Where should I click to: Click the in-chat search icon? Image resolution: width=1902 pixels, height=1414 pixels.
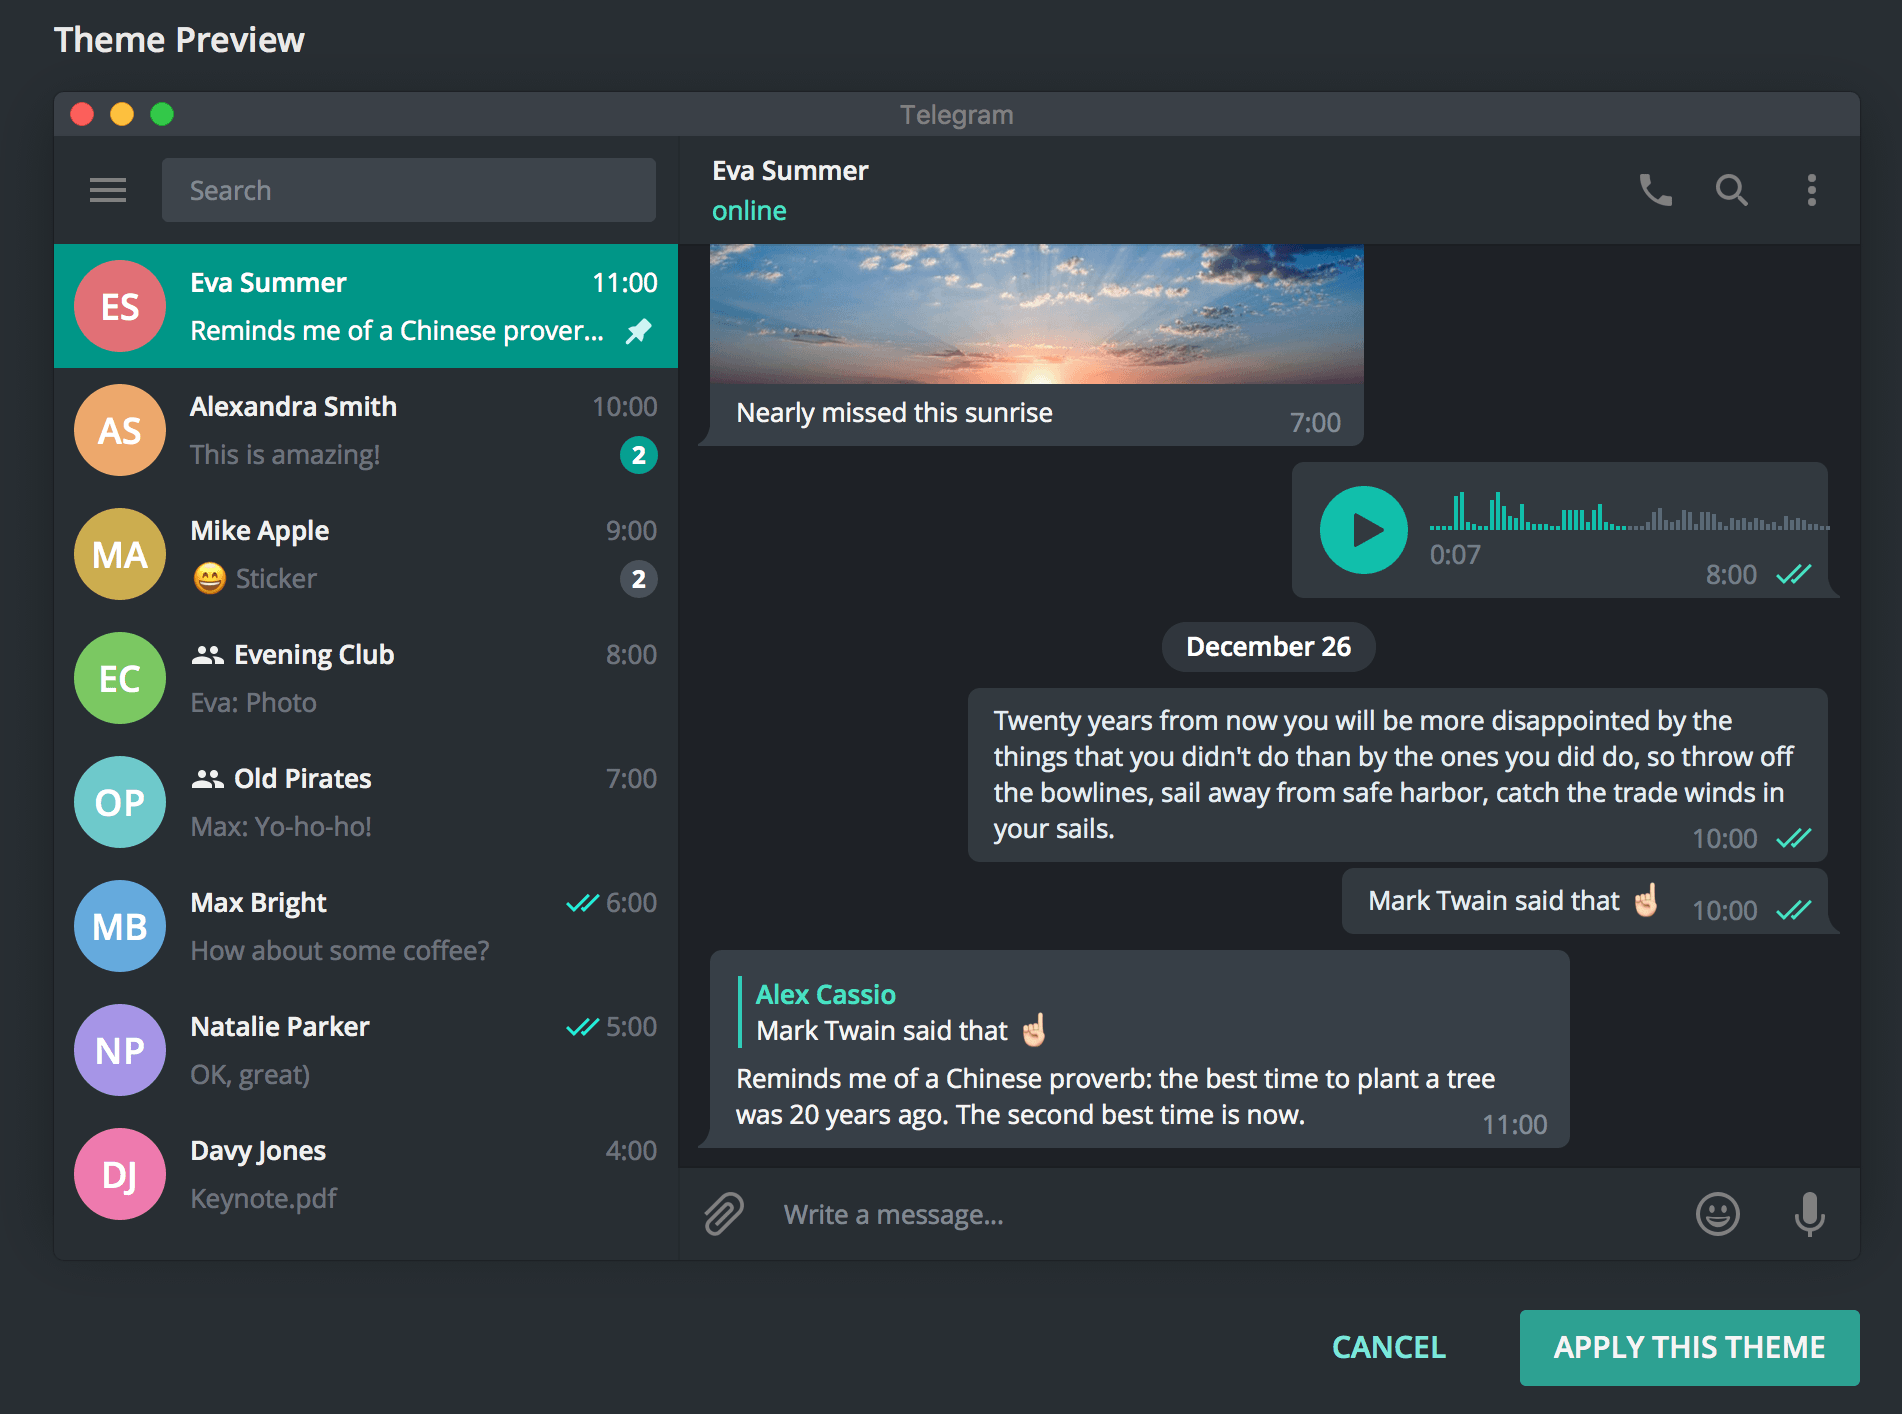pyautogui.click(x=1733, y=191)
